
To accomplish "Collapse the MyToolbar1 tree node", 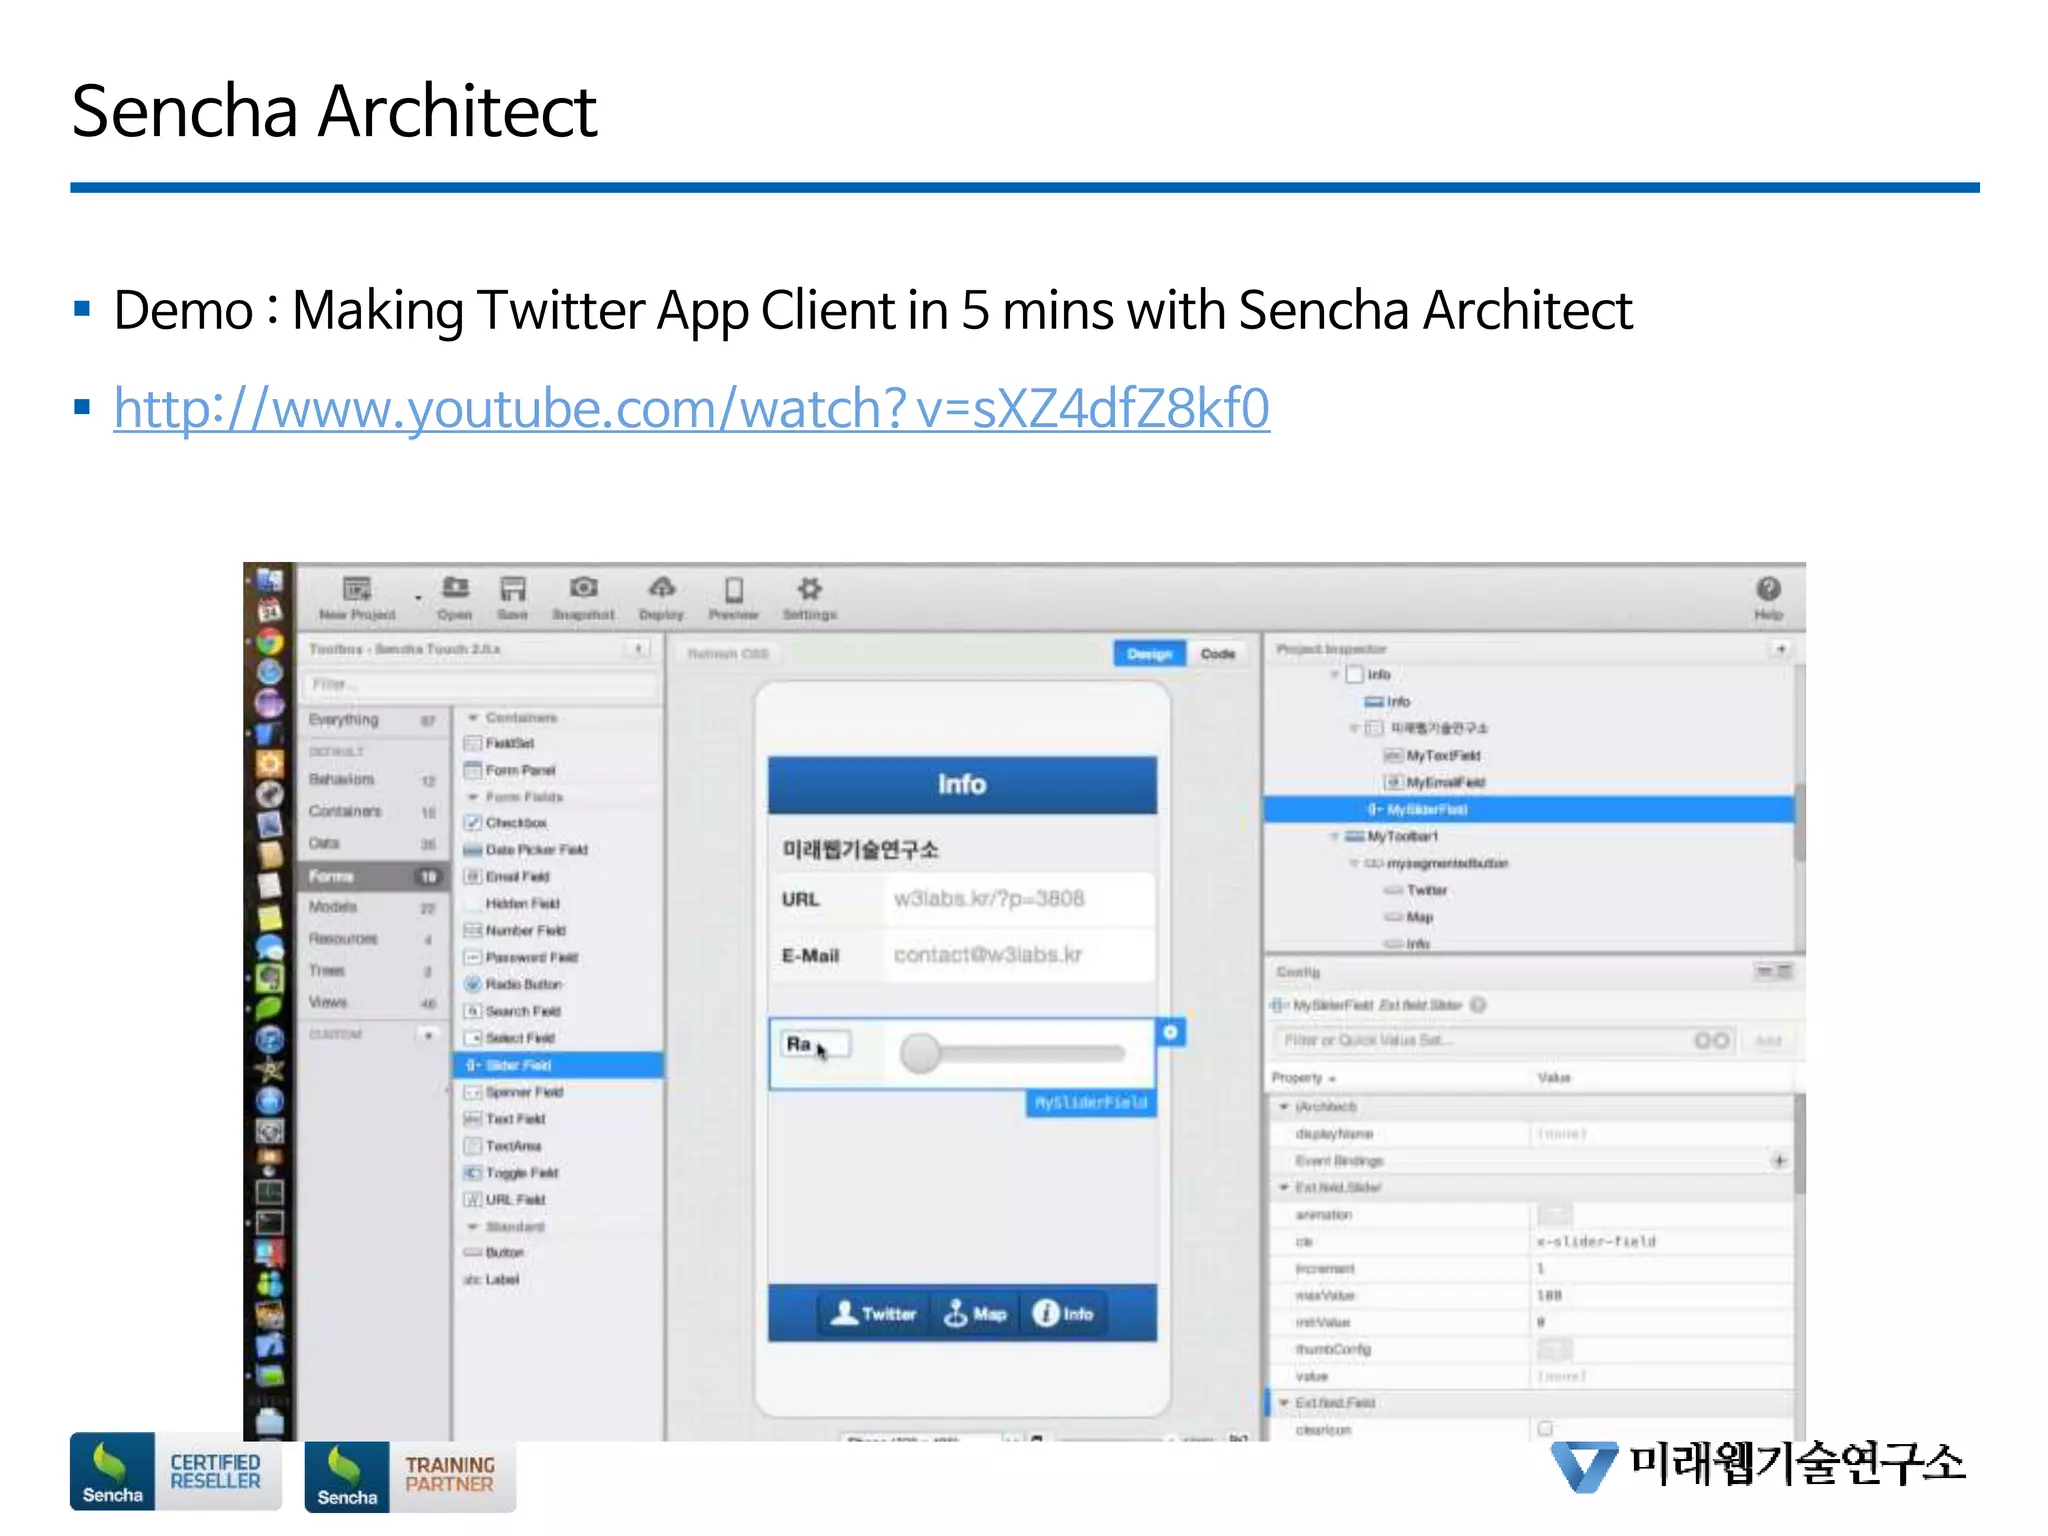I will pos(1334,836).
